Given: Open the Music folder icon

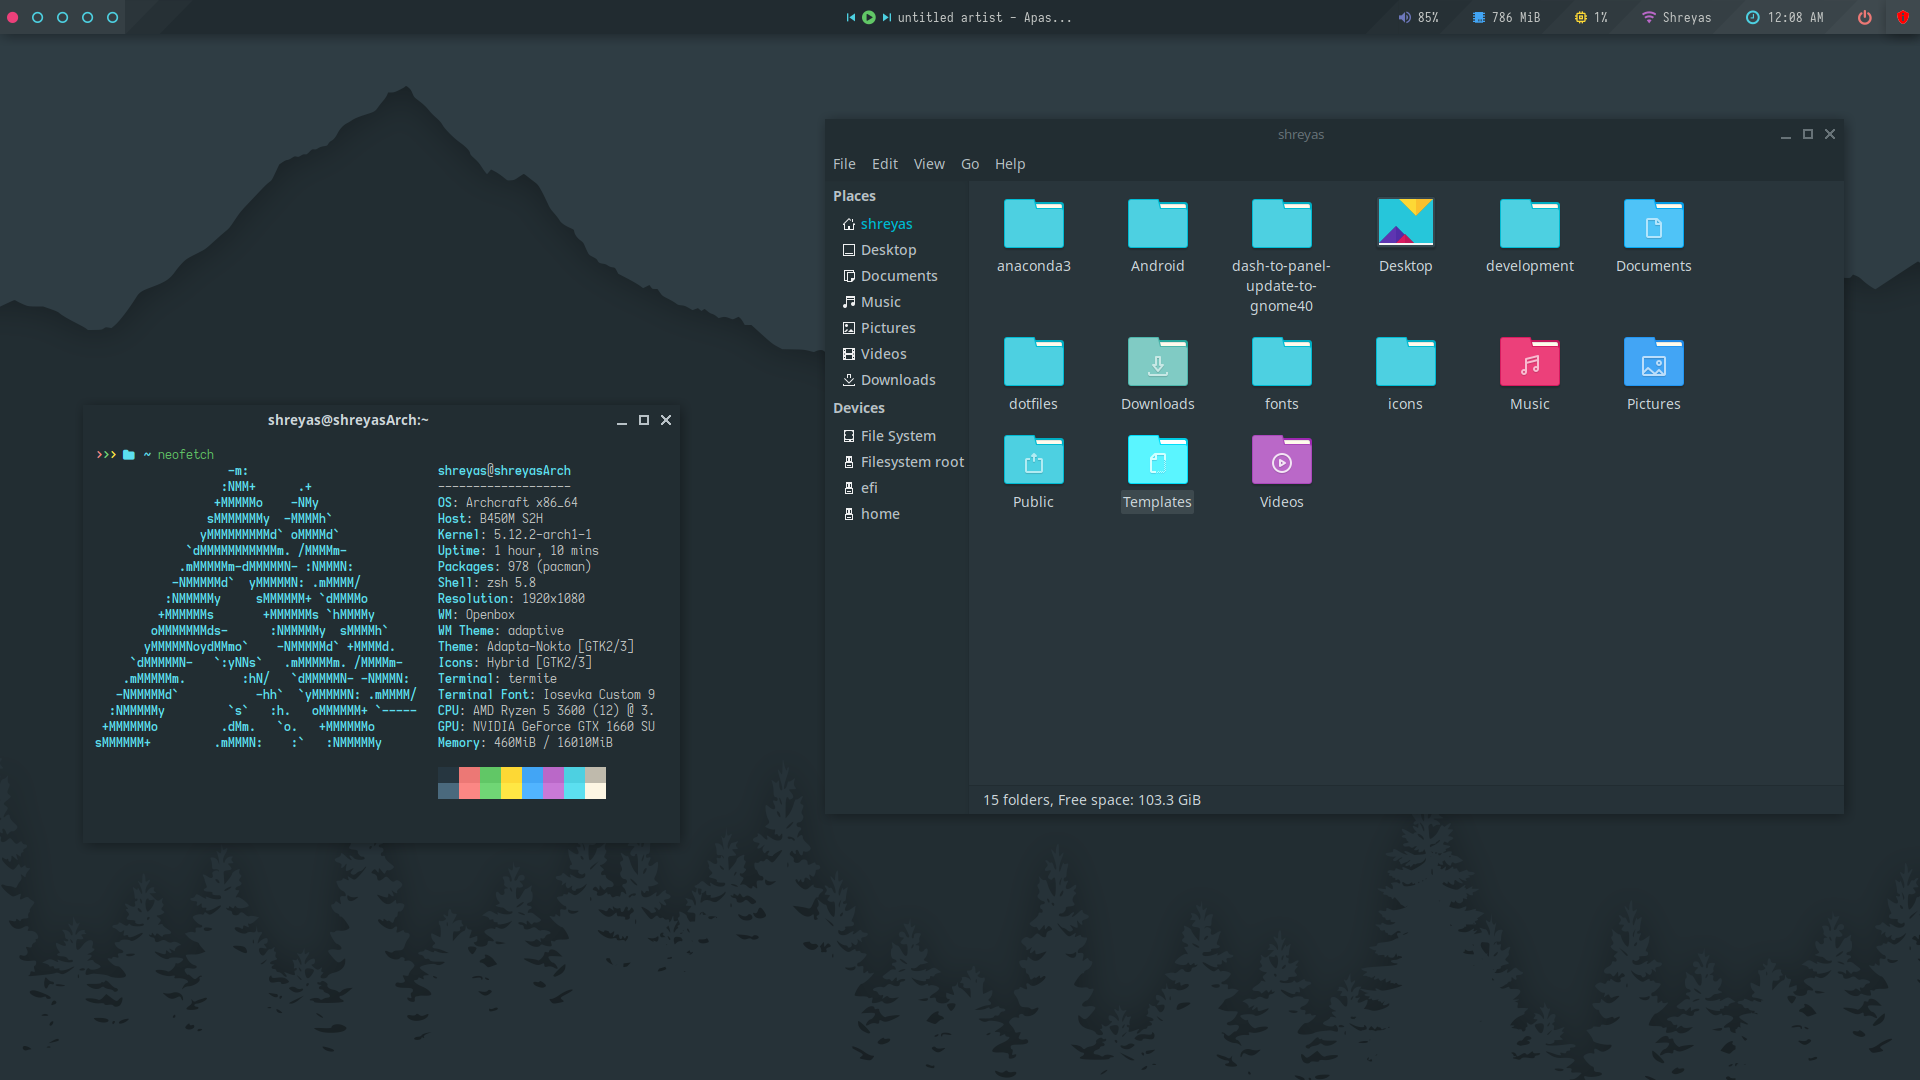Looking at the screenshot, I should click(x=1529, y=362).
